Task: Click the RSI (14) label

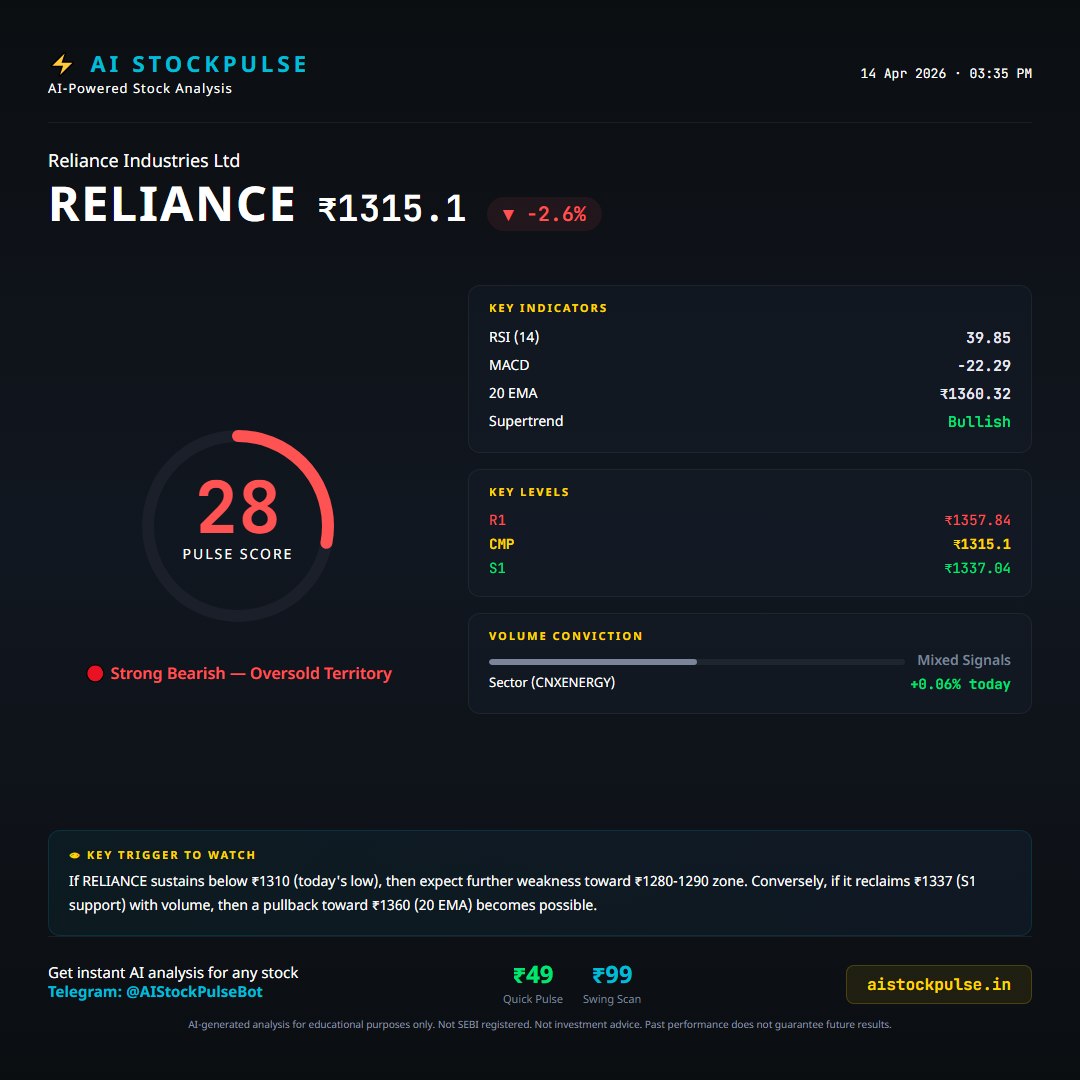Action: [x=514, y=337]
